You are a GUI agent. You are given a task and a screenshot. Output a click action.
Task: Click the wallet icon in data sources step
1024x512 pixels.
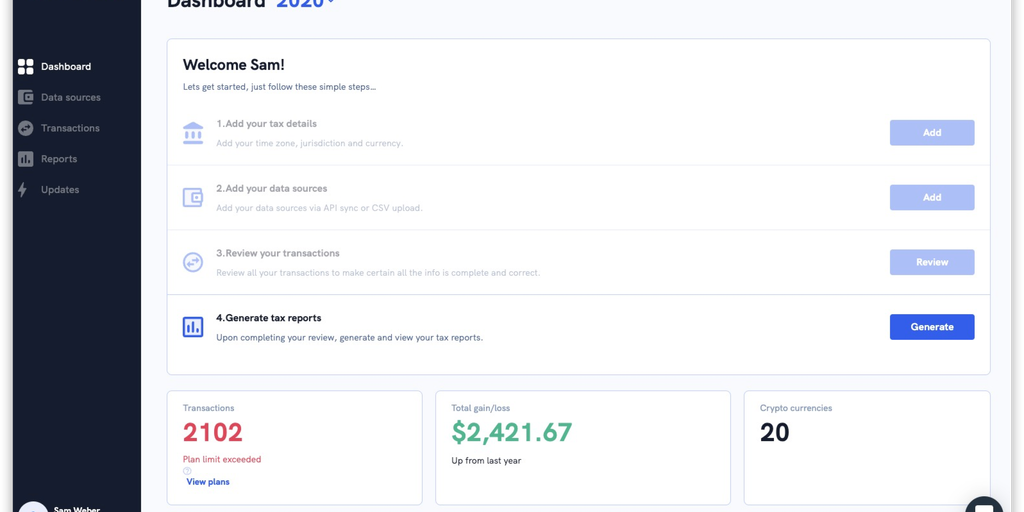click(193, 198)
